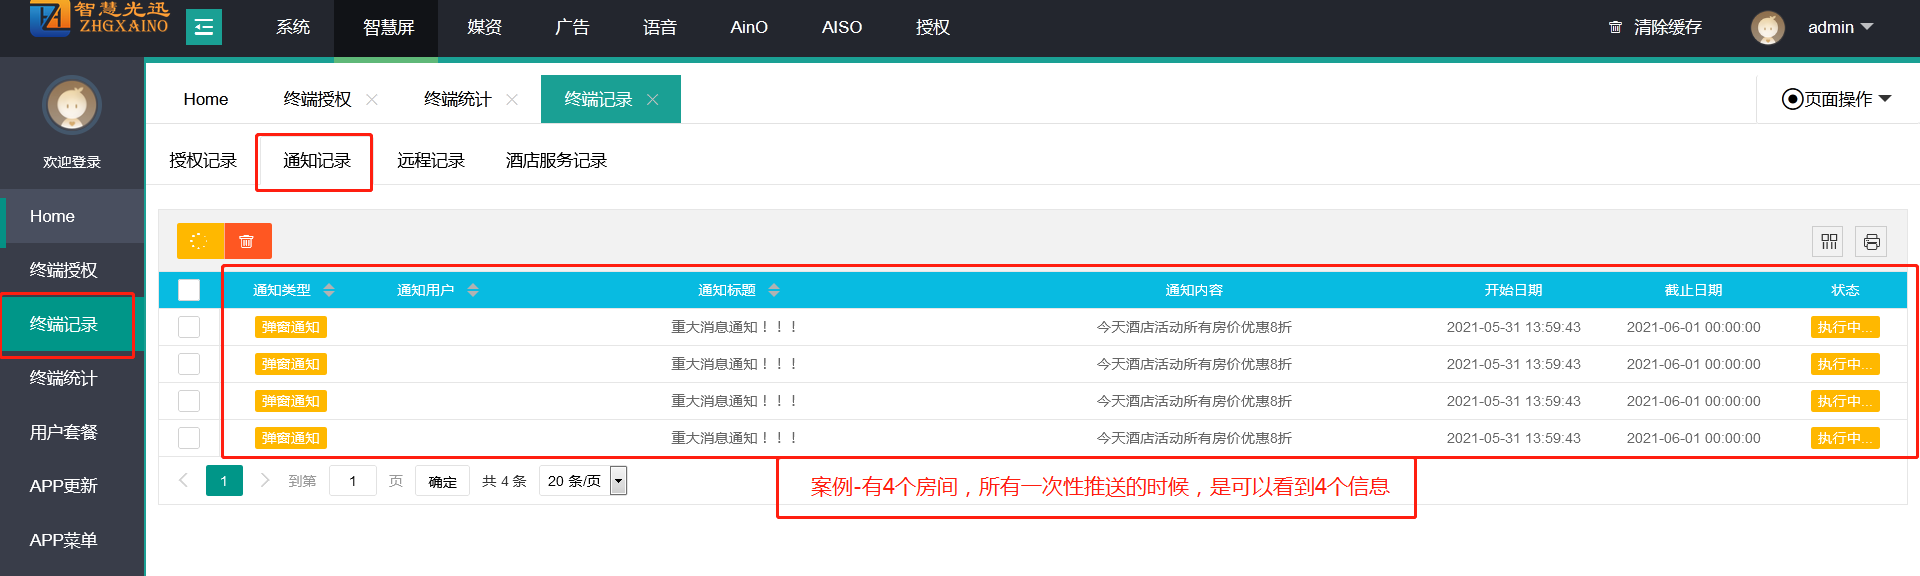Image resolution: width=1920 pixels, height=576 pixels.
Task: Click the red trash delete button
Action: click(x=247, y=241)
